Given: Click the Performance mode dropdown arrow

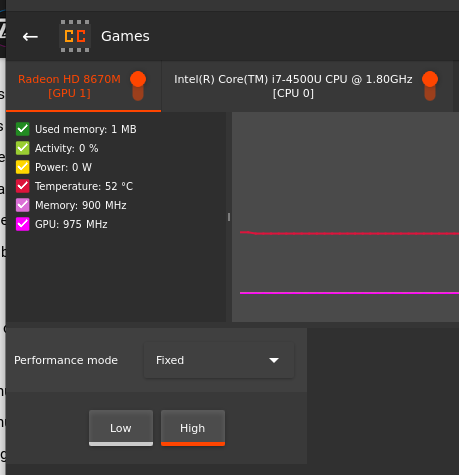Looking at the screenshot, I should pyautogui.click(x=274, y=360).
